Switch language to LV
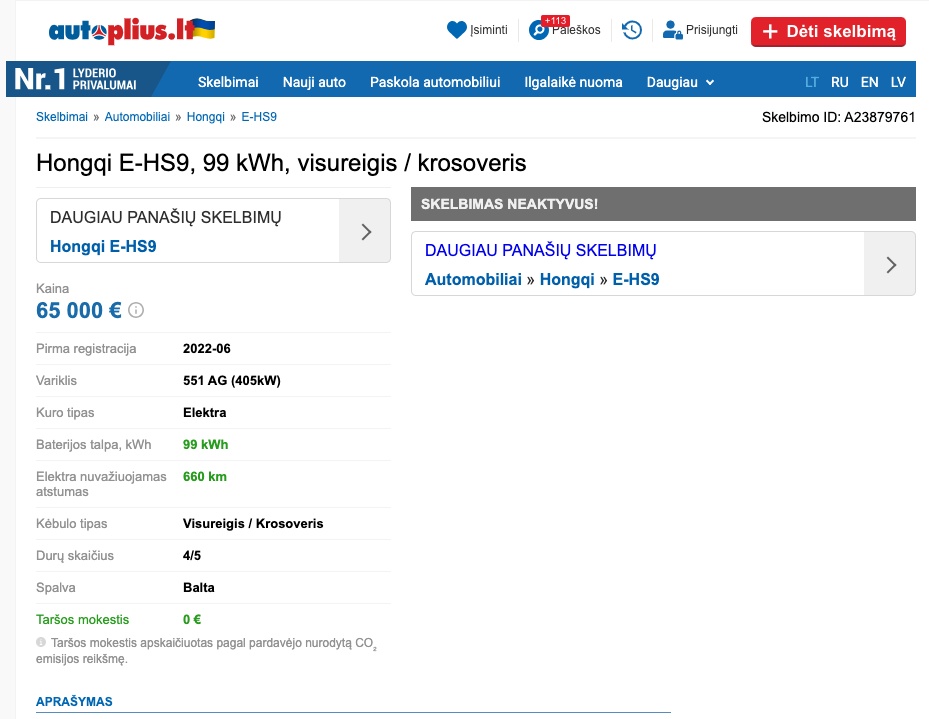The image size is (929, 719). pos(898,82)
